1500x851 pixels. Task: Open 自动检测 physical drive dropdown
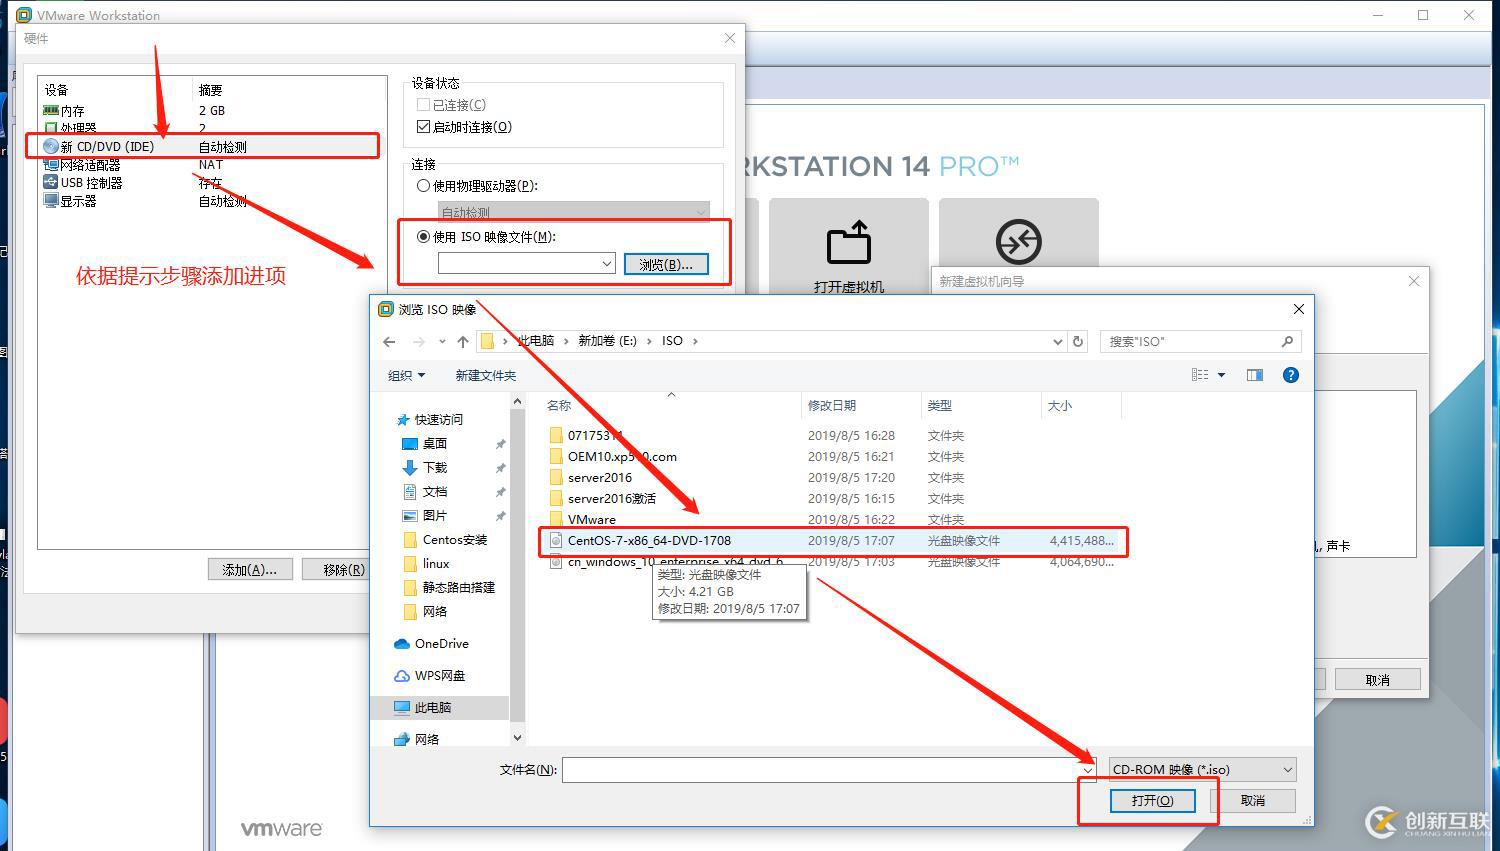point(700,212)
